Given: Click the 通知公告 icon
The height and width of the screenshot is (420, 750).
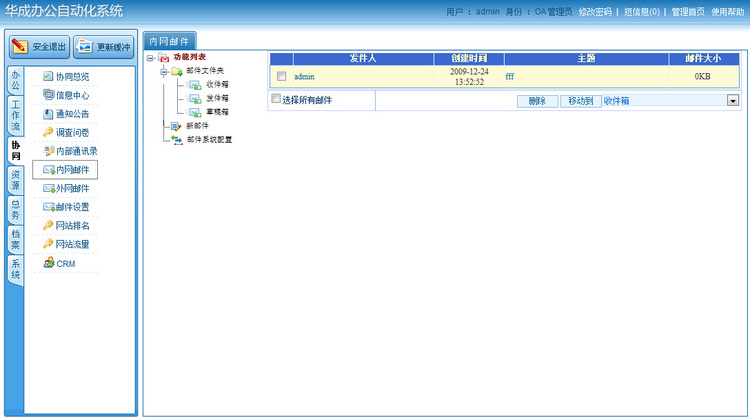Looking at the screenshot, I should click(x=48, y=114).
